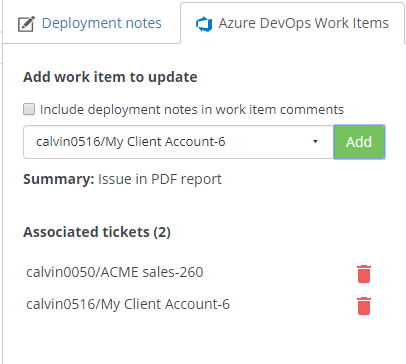Click the Summary: Issue in PDF report text
The height and width of the screenshot is (364, 406).
122,179
